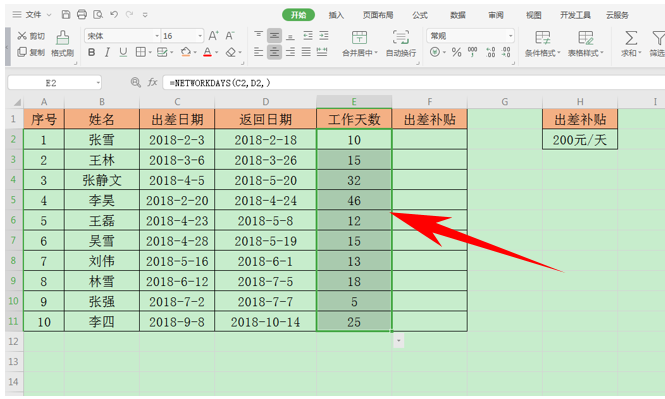Click the magnifier icon beside formula bar
Screen dimensions: 665x399
coord(136,82)
